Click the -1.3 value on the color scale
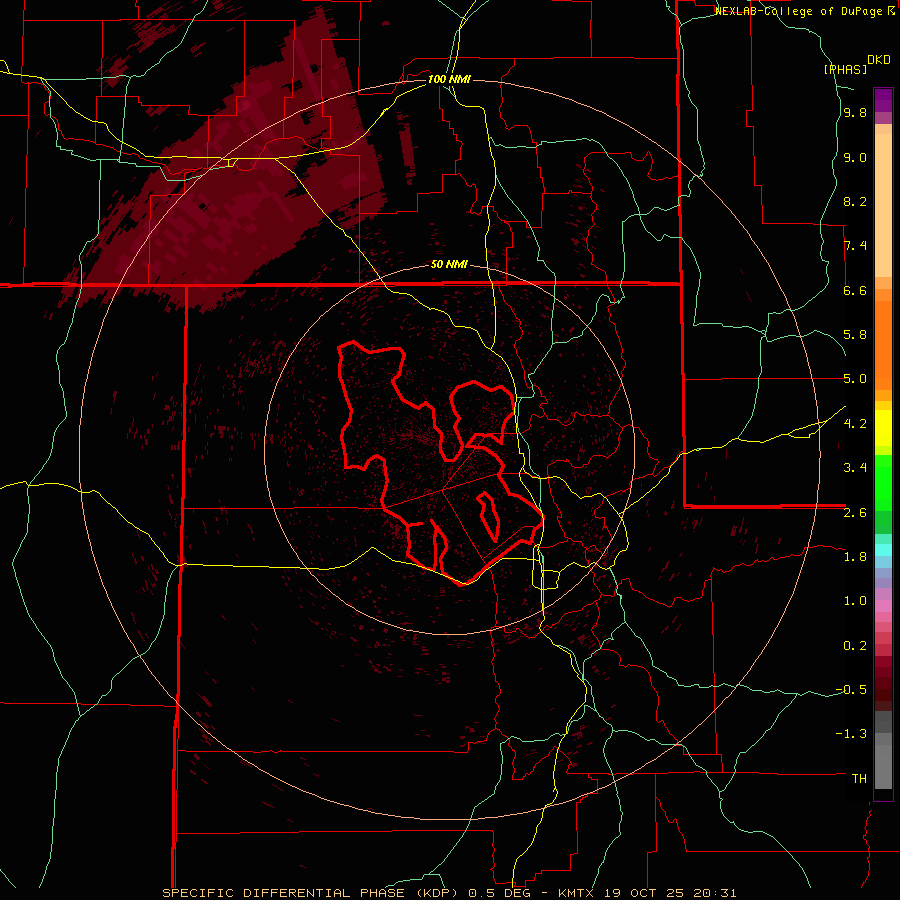 click(x=851, y=734)
